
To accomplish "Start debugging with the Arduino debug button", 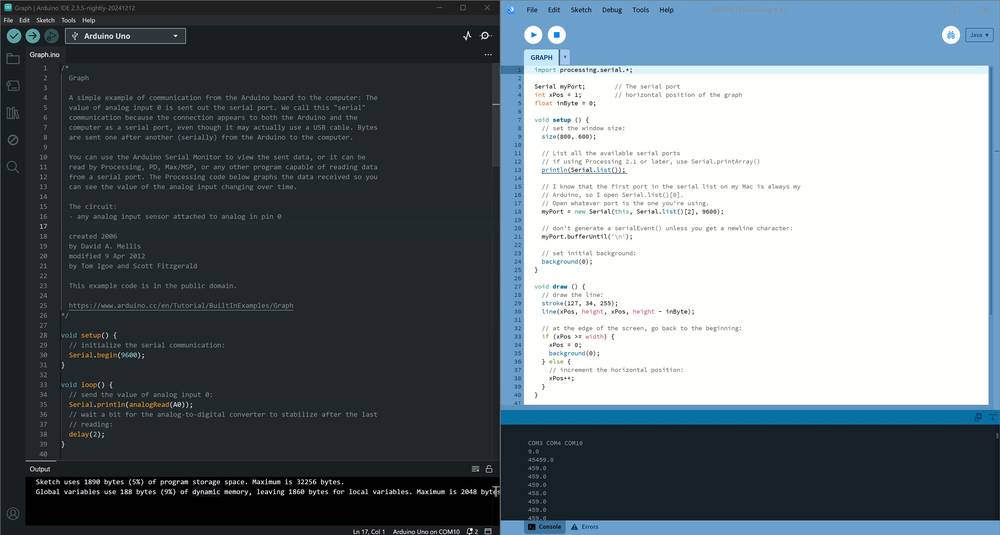I will [x=52, y=36].
